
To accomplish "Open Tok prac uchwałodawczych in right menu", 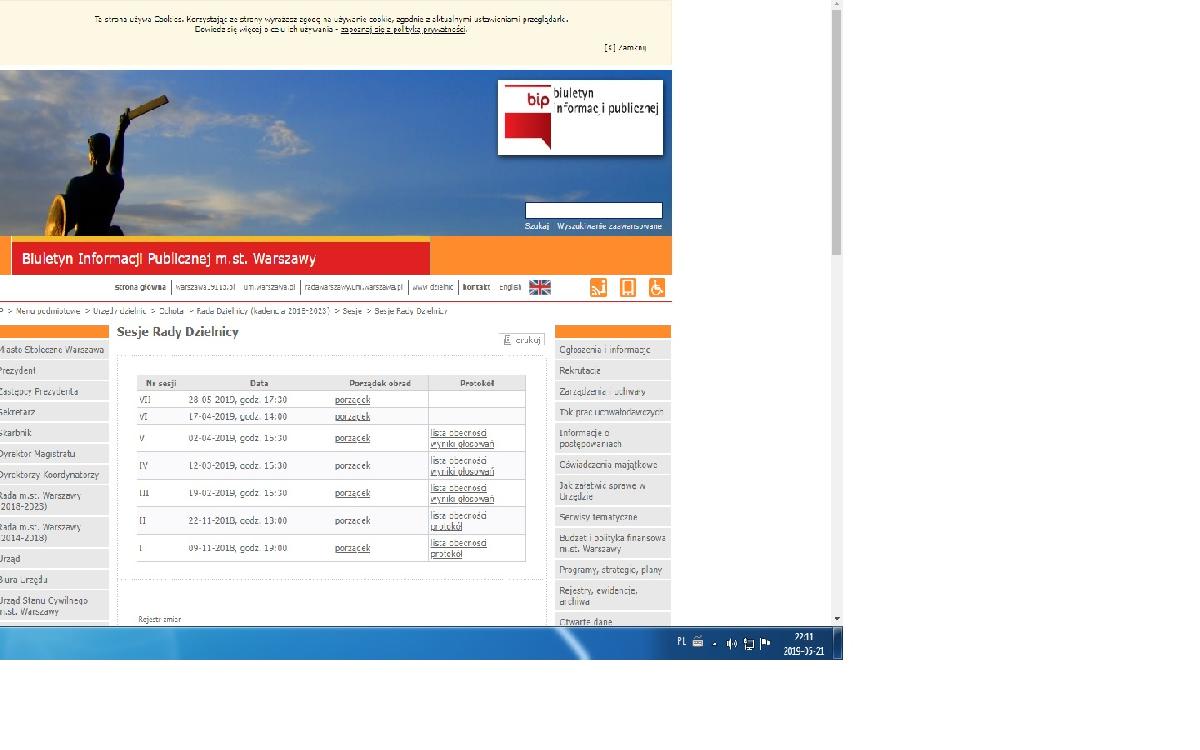I will pos(612,412).
